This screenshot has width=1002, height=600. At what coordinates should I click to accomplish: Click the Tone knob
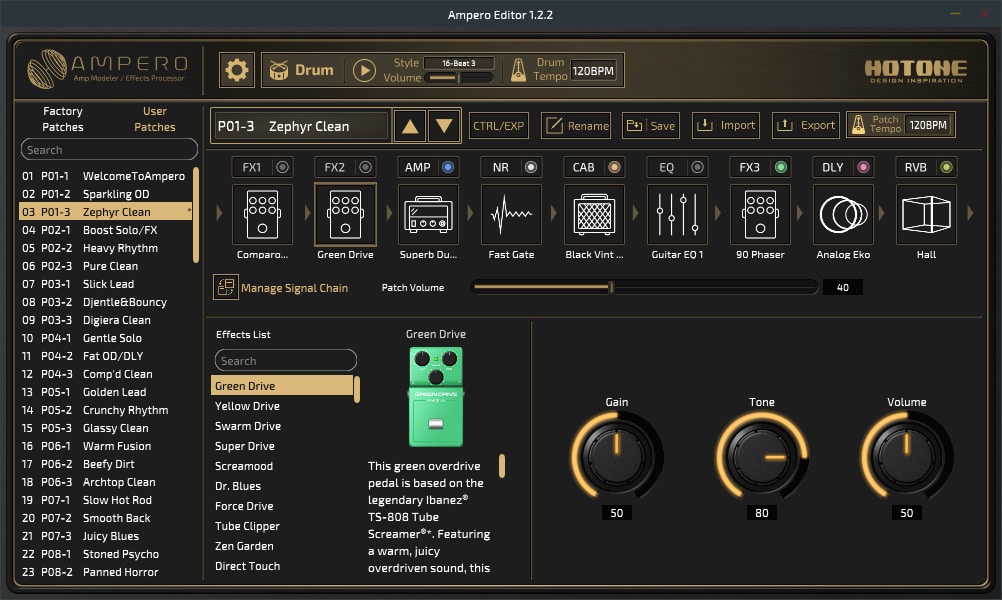click(x=762, y=457)
